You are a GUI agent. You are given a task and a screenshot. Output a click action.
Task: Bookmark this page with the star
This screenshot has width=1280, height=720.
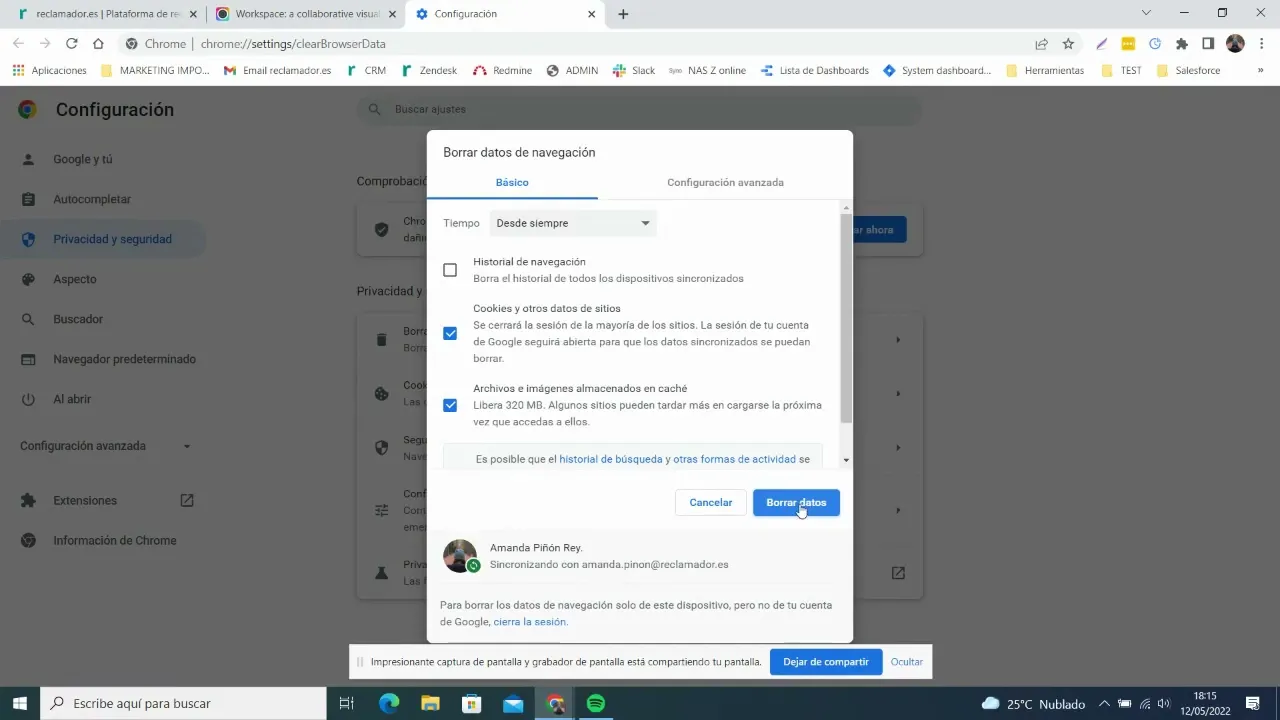click(1068, 44)
